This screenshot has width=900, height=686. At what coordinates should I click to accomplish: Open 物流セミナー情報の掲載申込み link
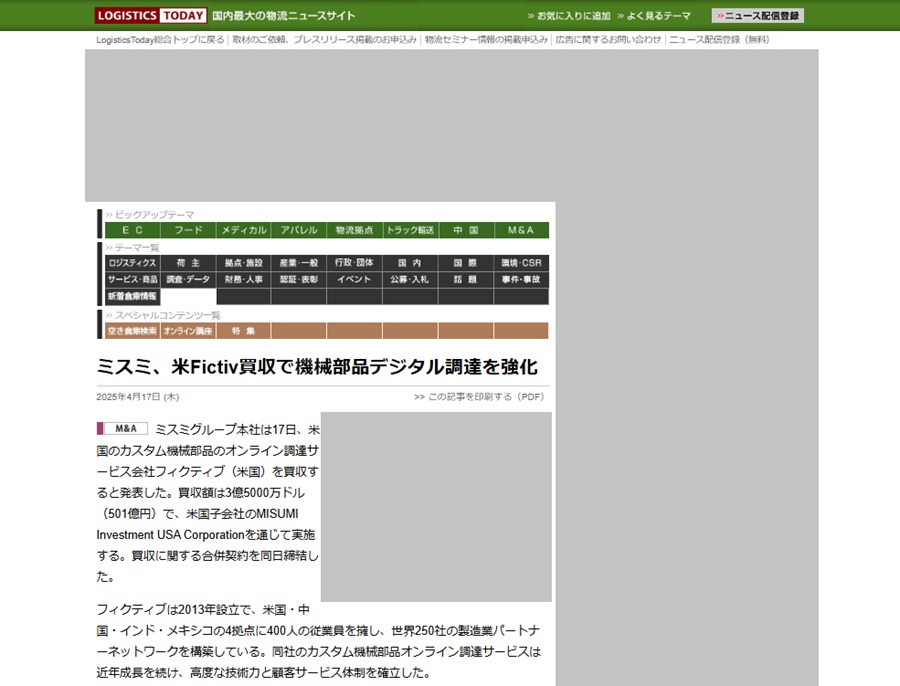[486, 40]
